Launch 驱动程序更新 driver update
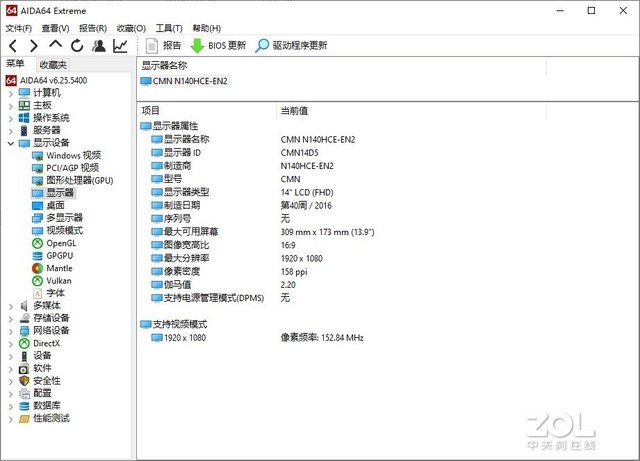Image resolution: width=640 pixels, height=461 pixels. click(291, 45)
